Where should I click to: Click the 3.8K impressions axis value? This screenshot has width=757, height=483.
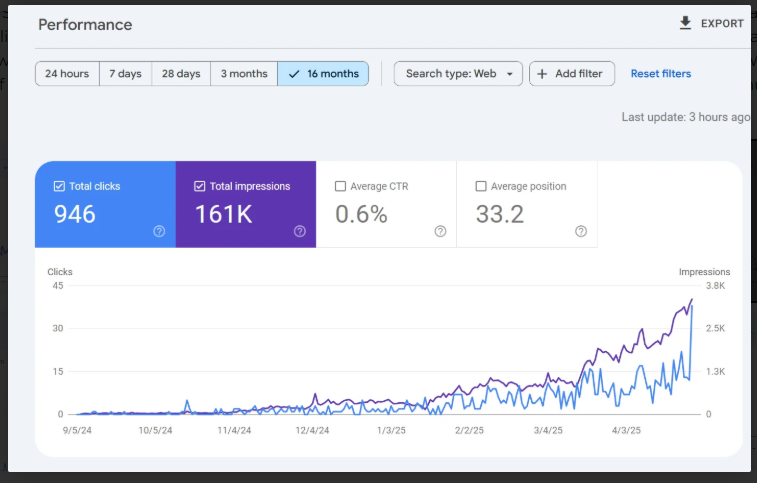tap(715, 286)
